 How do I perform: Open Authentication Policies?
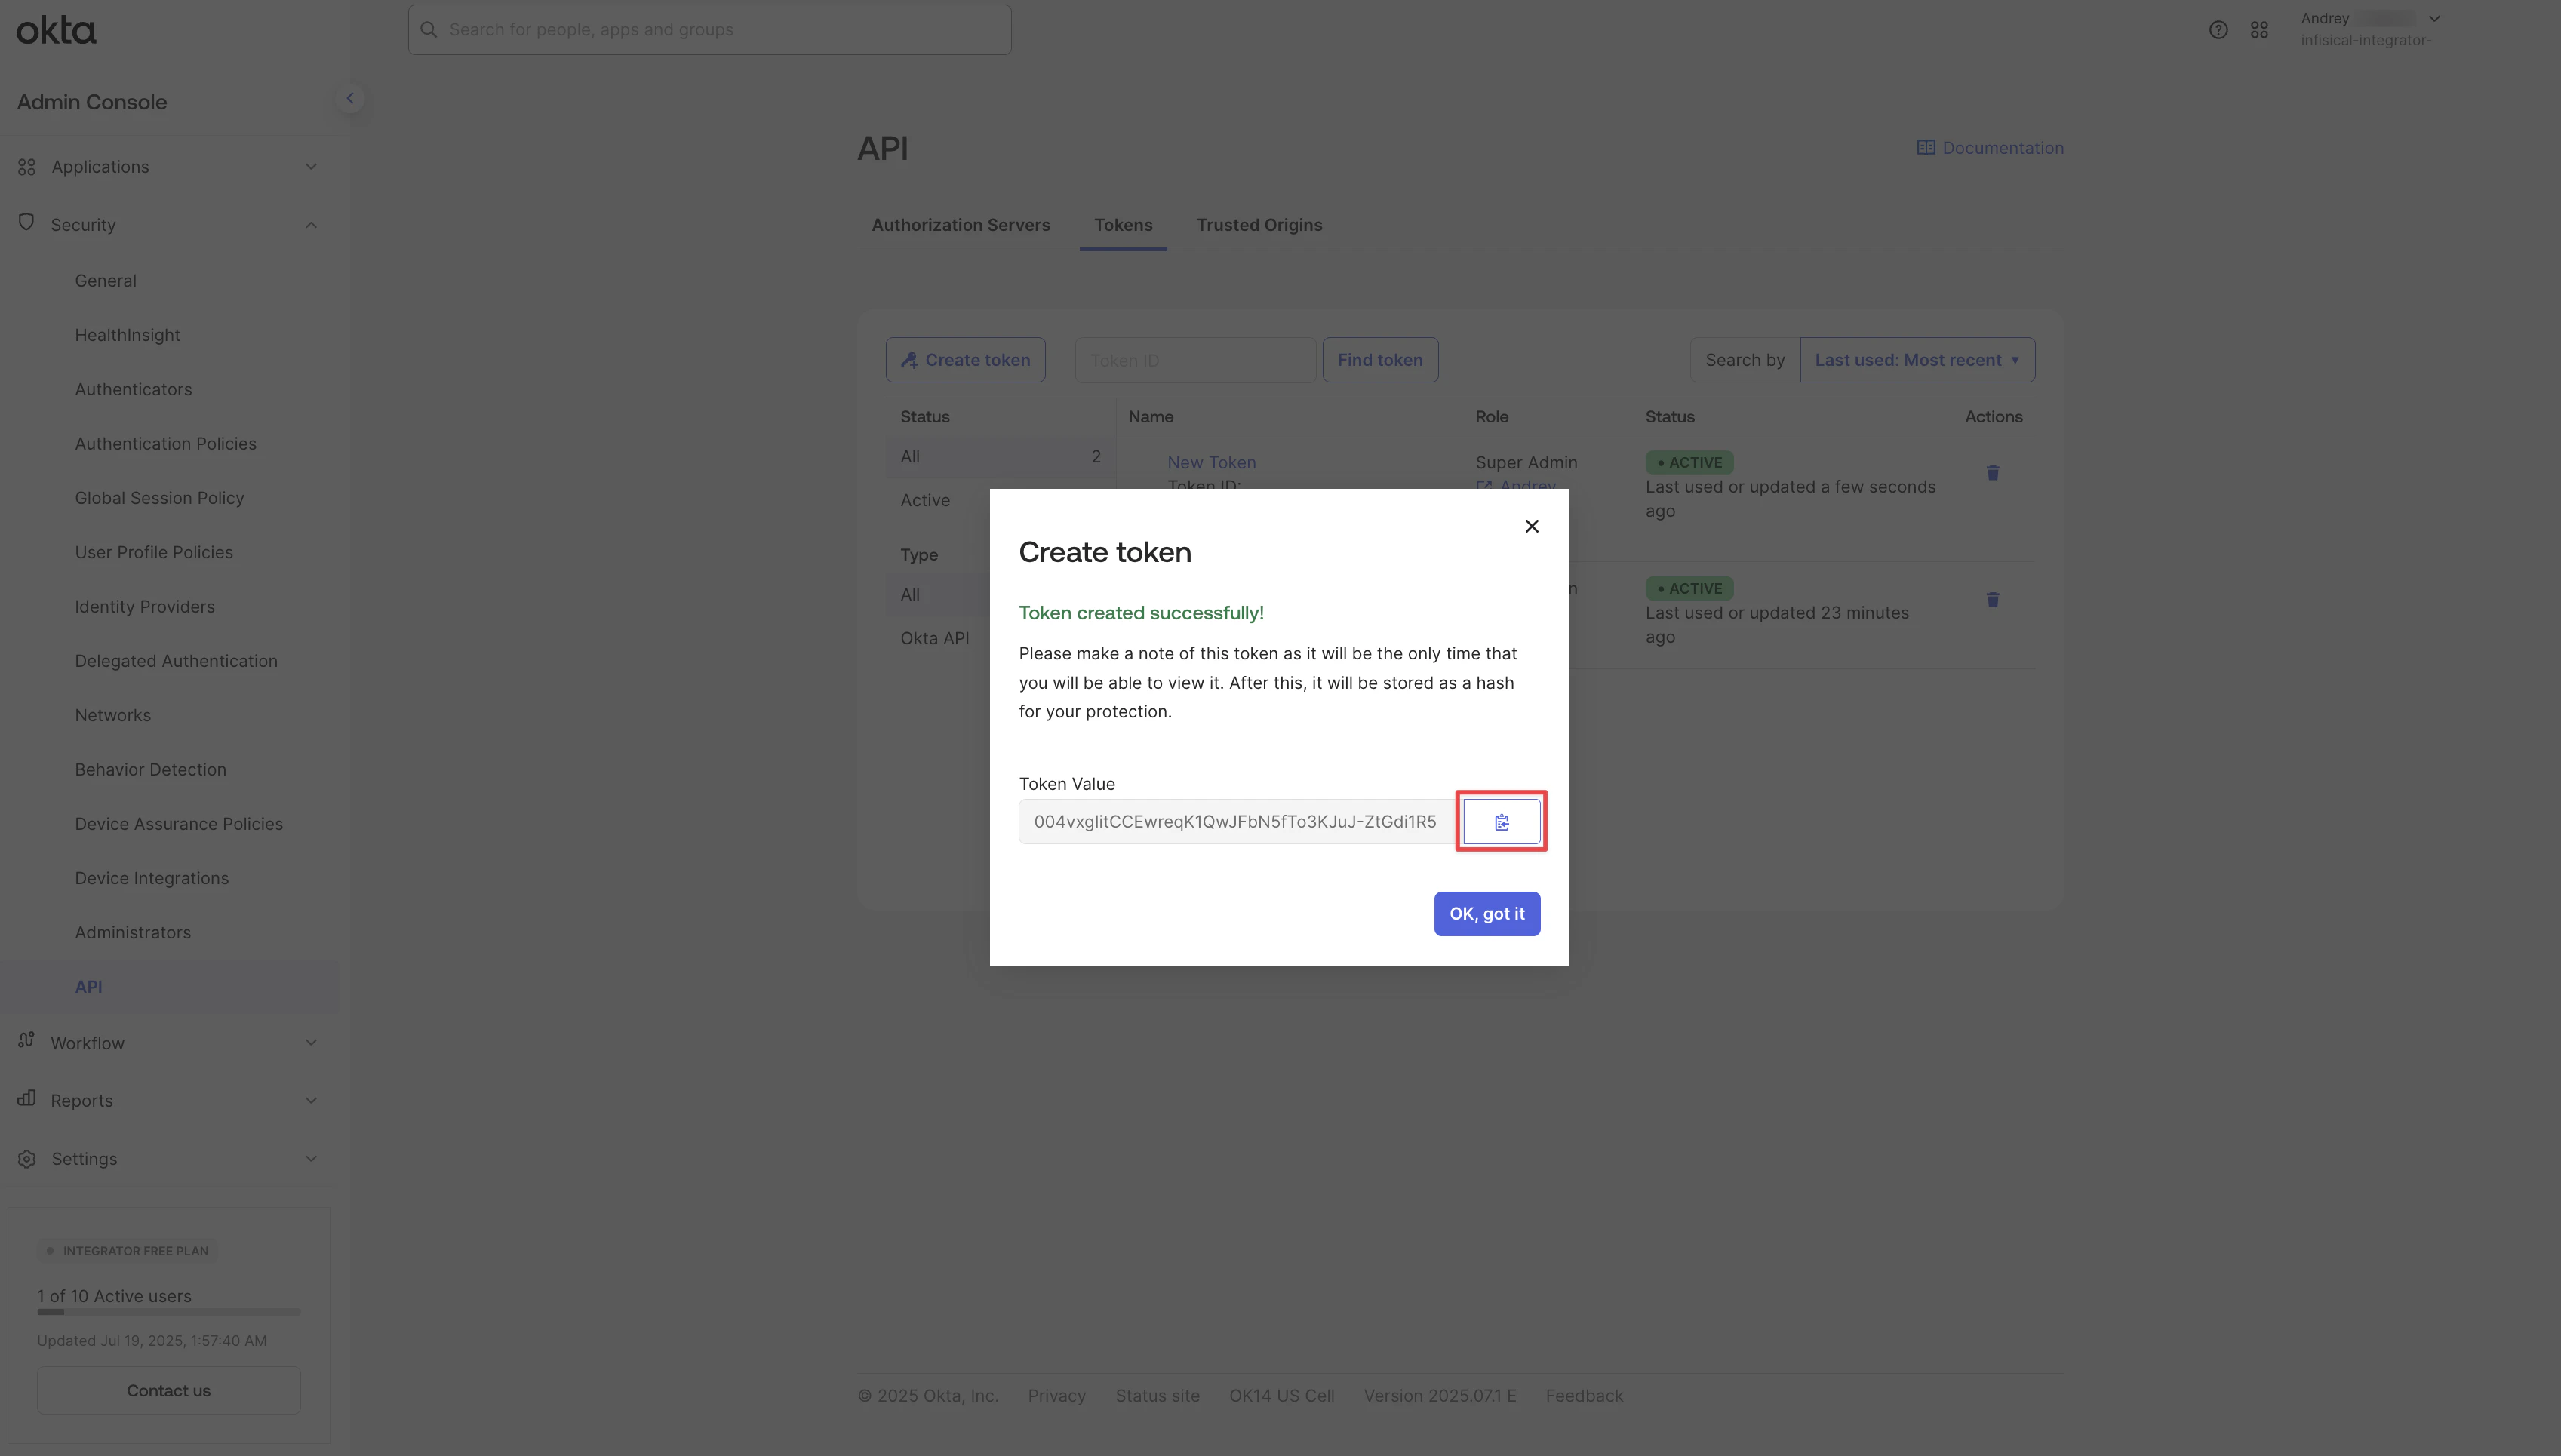point(166,444)
